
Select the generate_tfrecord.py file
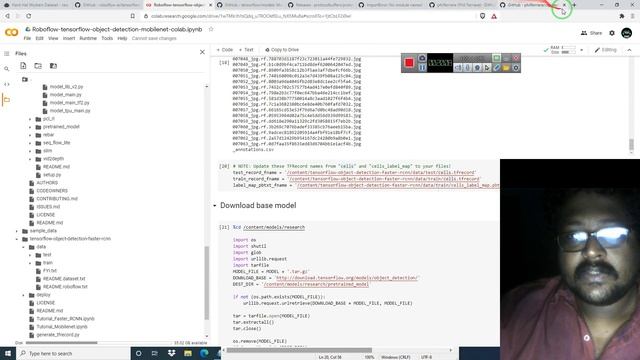click(x=58, y=335)
